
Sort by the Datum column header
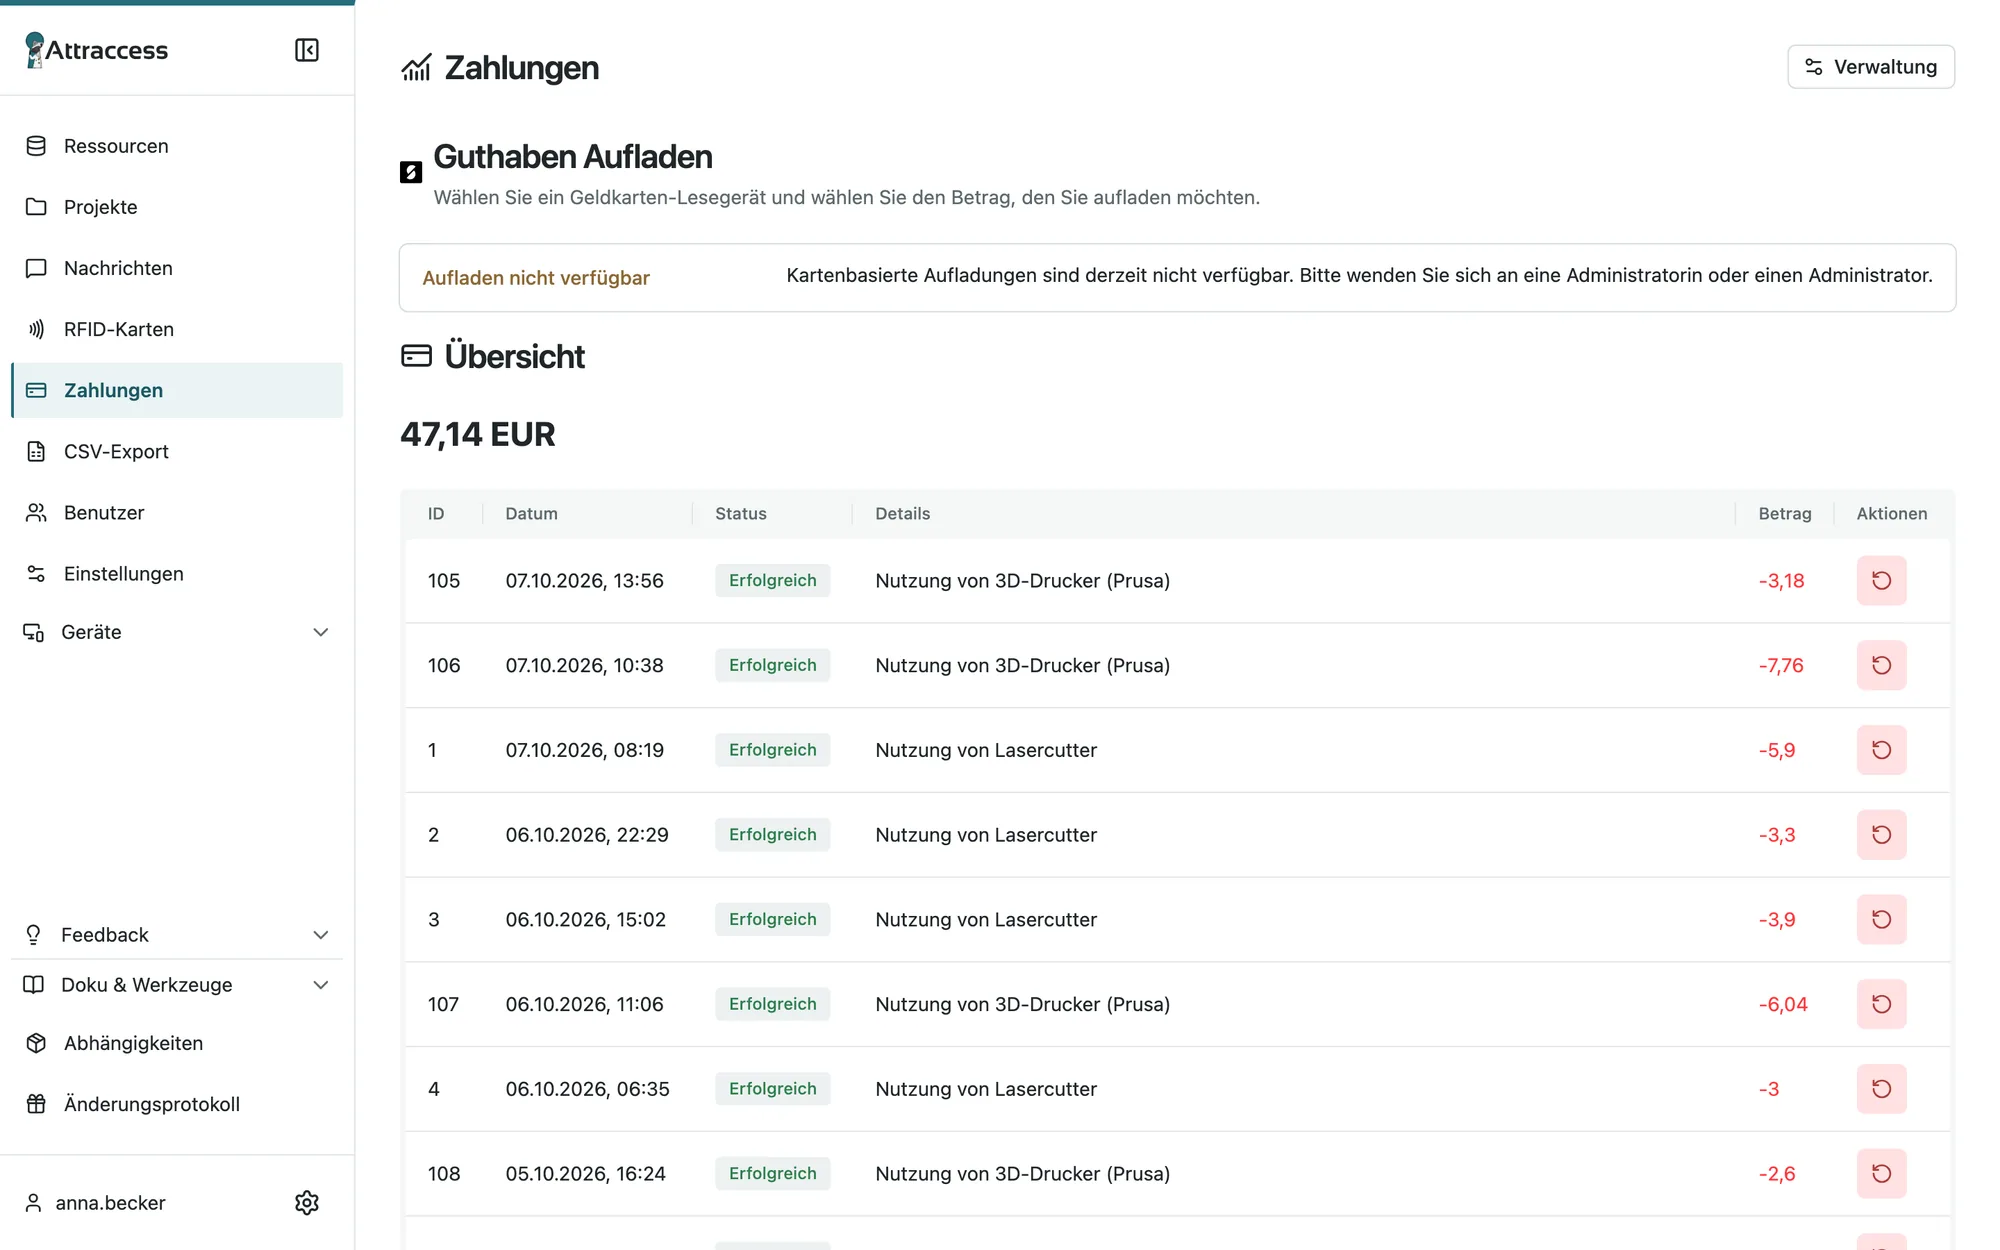coord(531,513)
